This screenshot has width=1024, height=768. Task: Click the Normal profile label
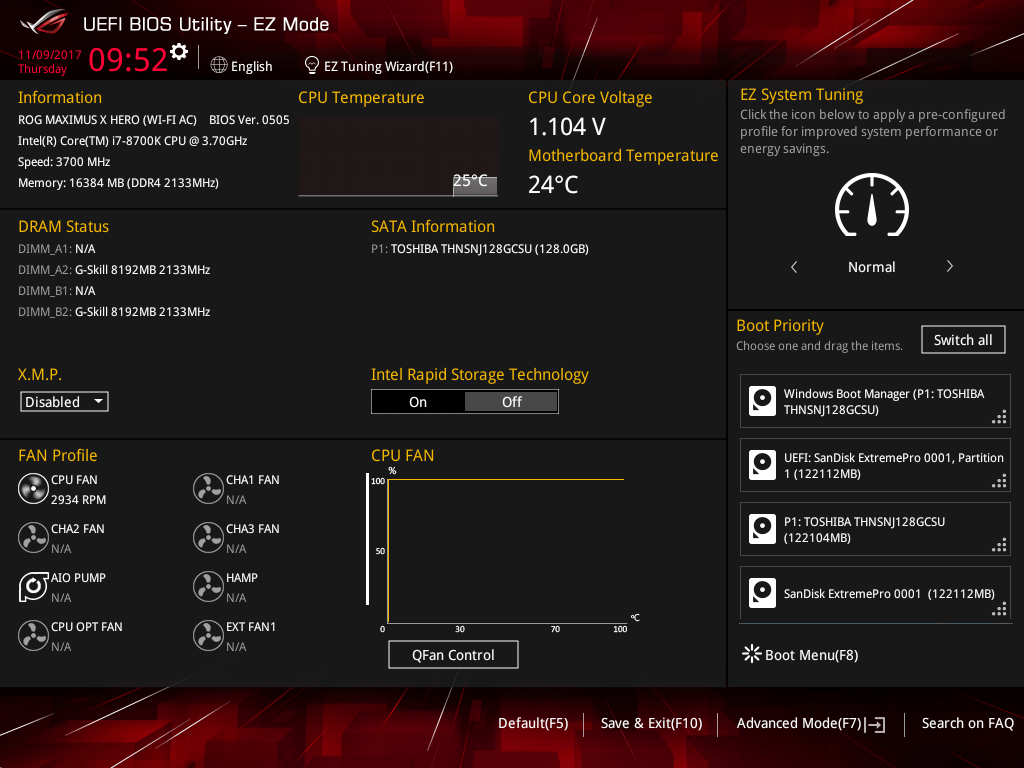coord(872,267)
